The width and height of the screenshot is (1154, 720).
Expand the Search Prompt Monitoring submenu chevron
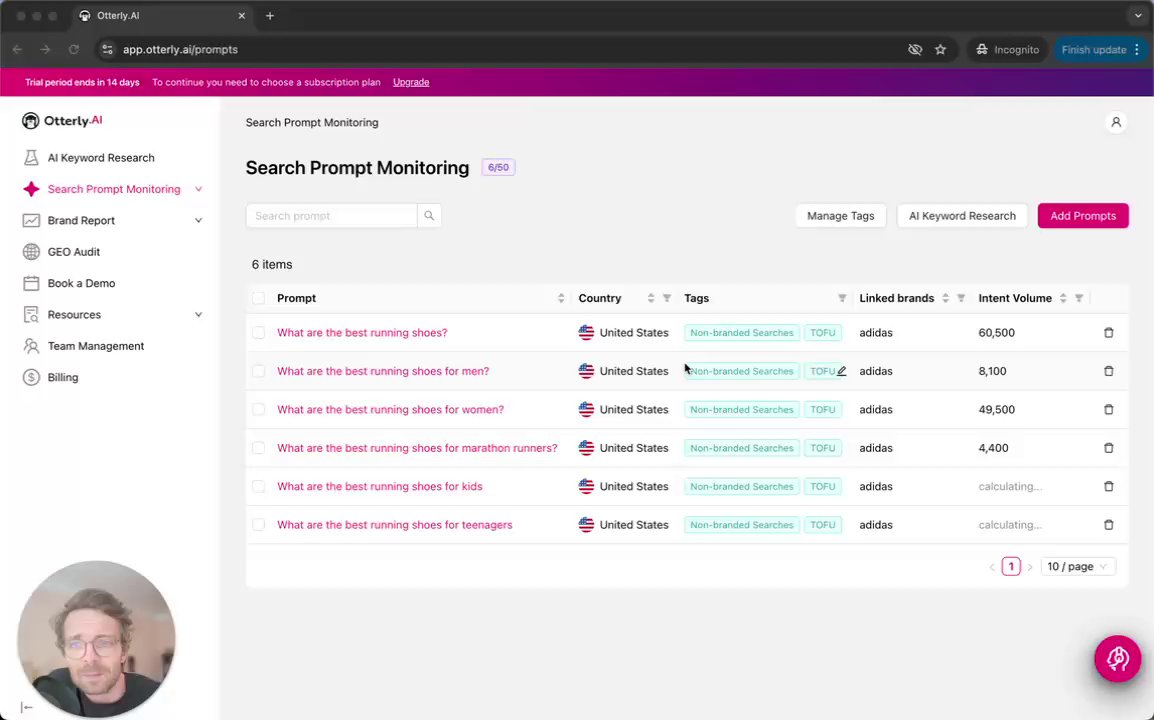coord(198,189)
